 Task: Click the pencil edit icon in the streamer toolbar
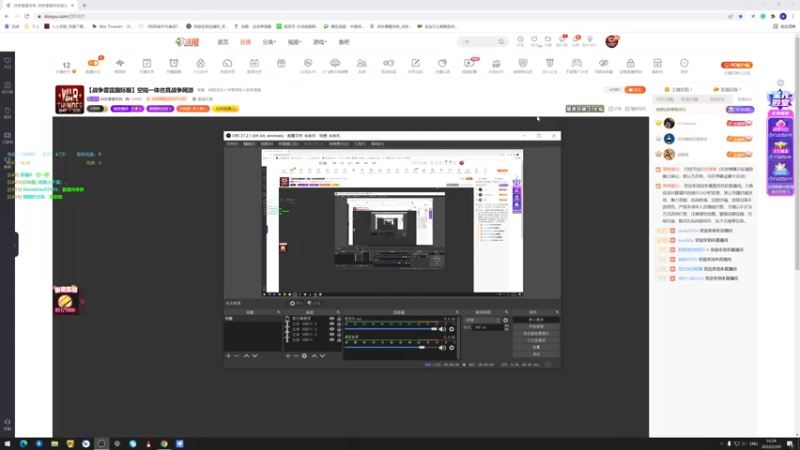(415, 63)
